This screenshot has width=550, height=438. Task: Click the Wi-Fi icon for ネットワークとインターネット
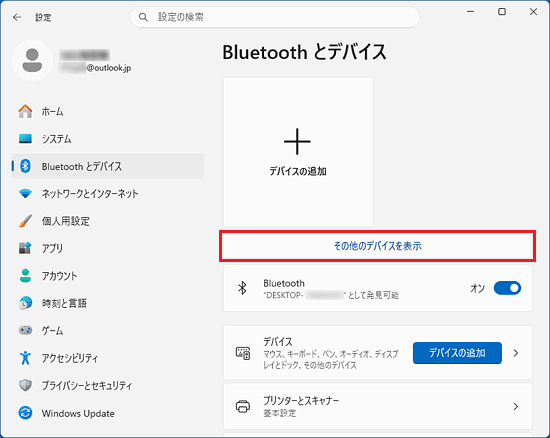coord(25,194)
